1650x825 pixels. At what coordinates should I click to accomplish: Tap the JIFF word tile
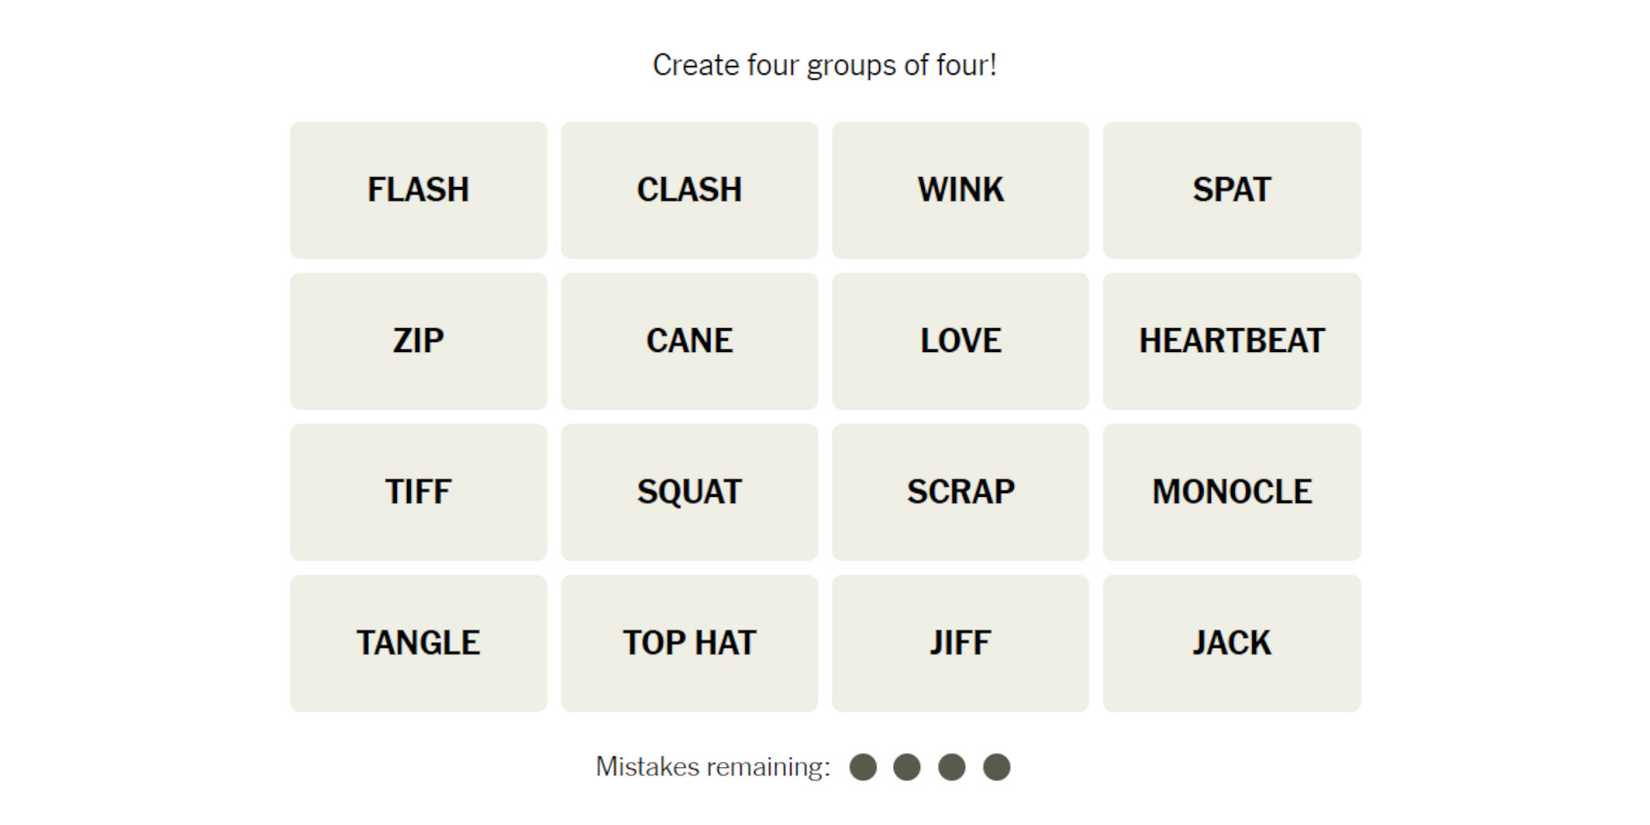tap(960, 643)
